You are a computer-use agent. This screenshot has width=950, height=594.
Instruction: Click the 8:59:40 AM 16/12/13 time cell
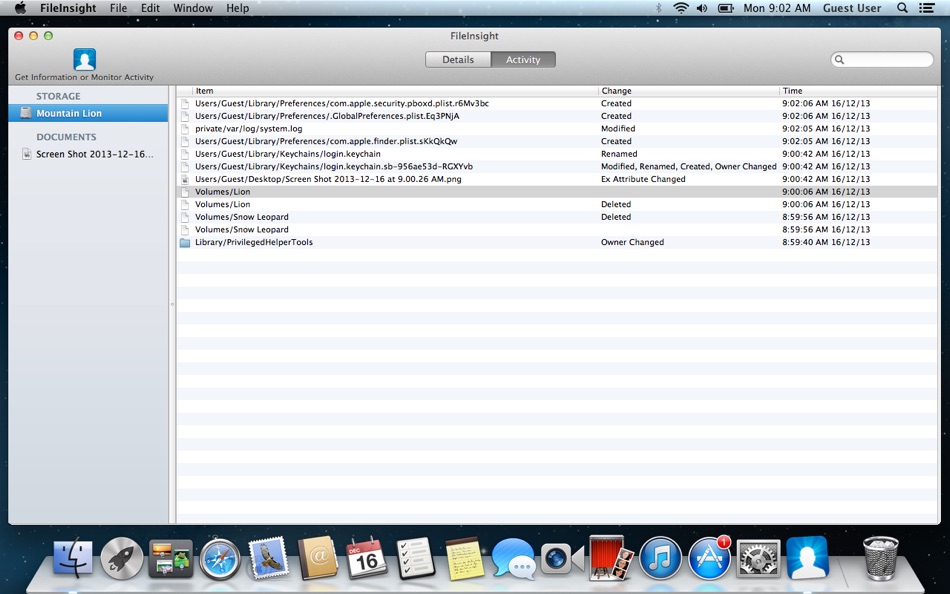(826, 242)
